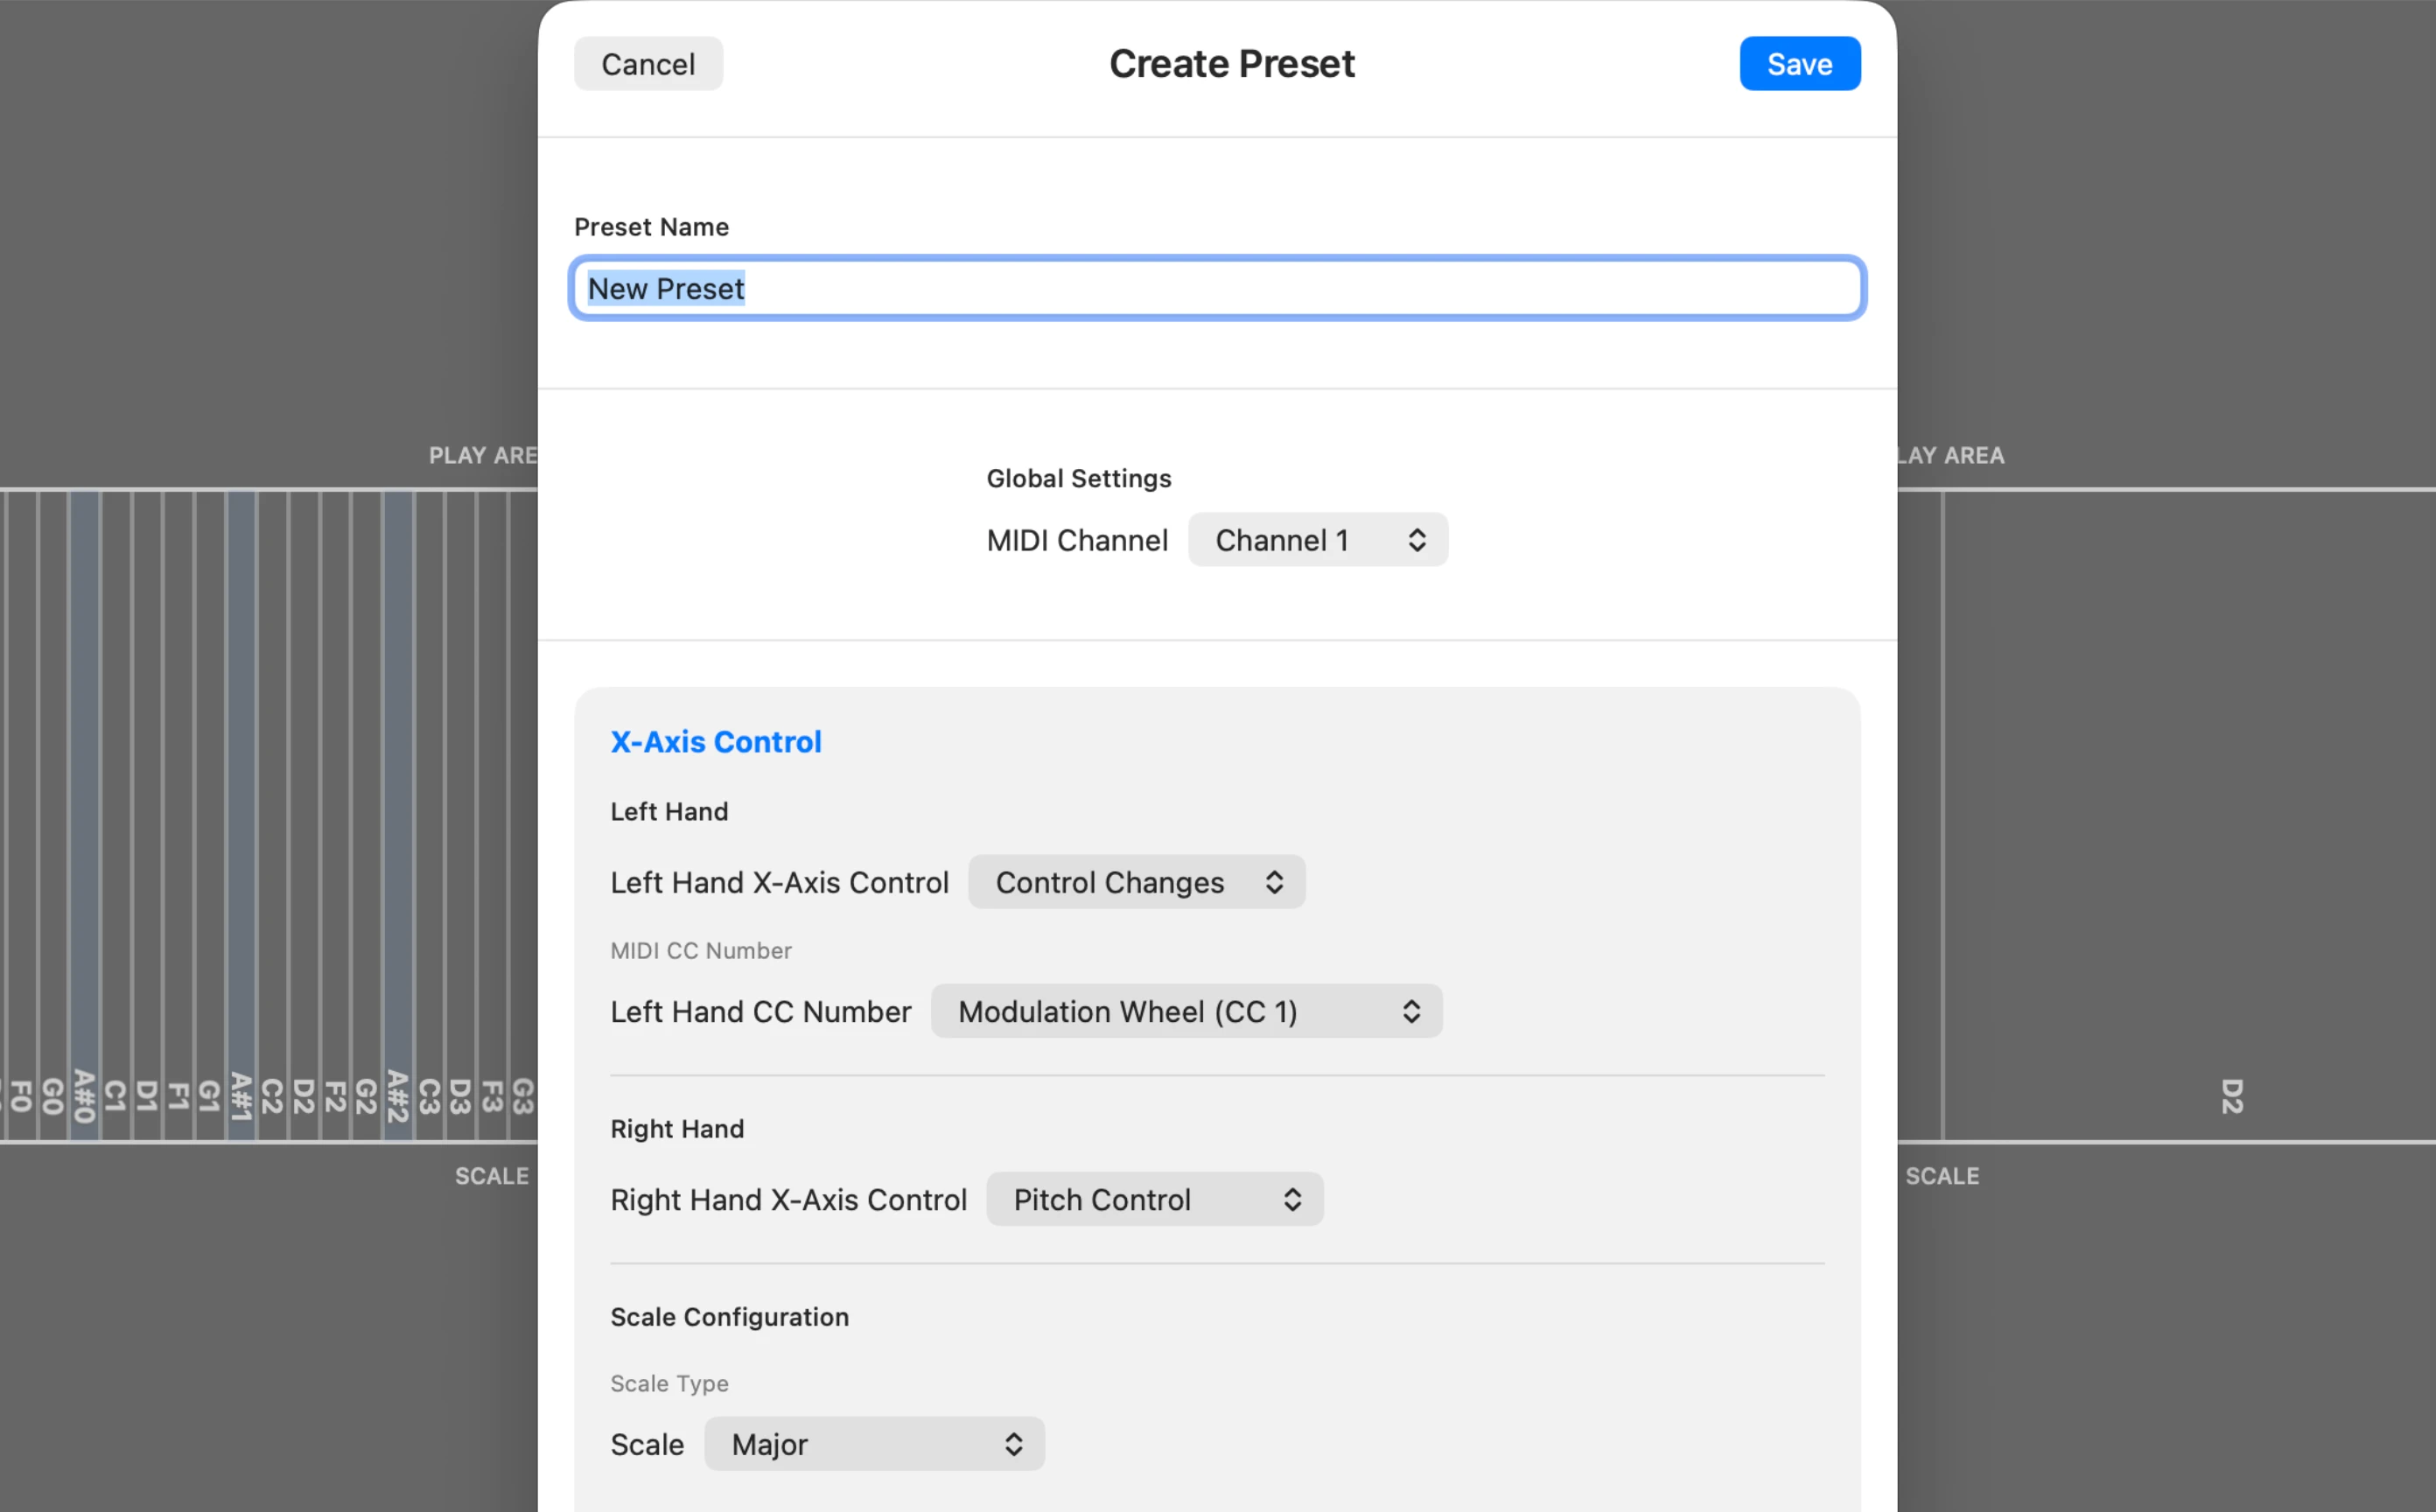Viewport: 2436px width, 1512px height.
Task: Tap the C3 key in background play area
Action: [x=430, y=815]
